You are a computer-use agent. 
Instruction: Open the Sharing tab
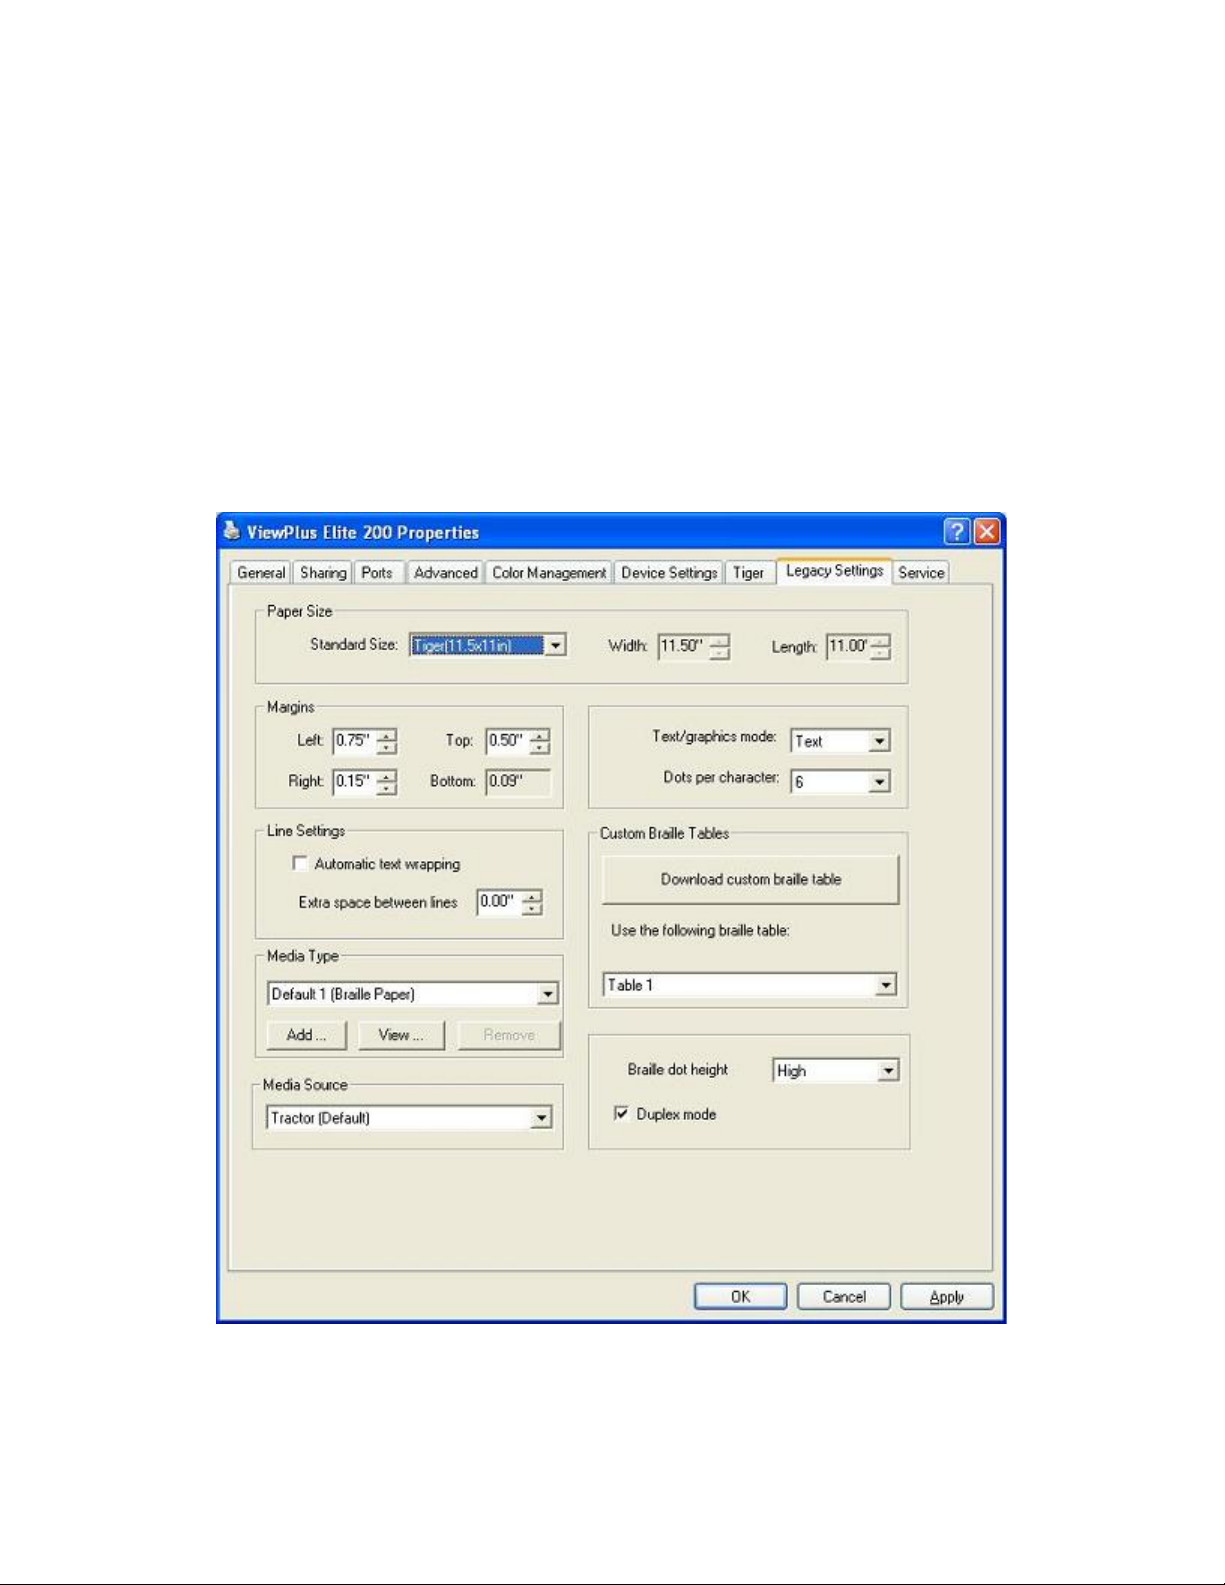click(323, 573)
